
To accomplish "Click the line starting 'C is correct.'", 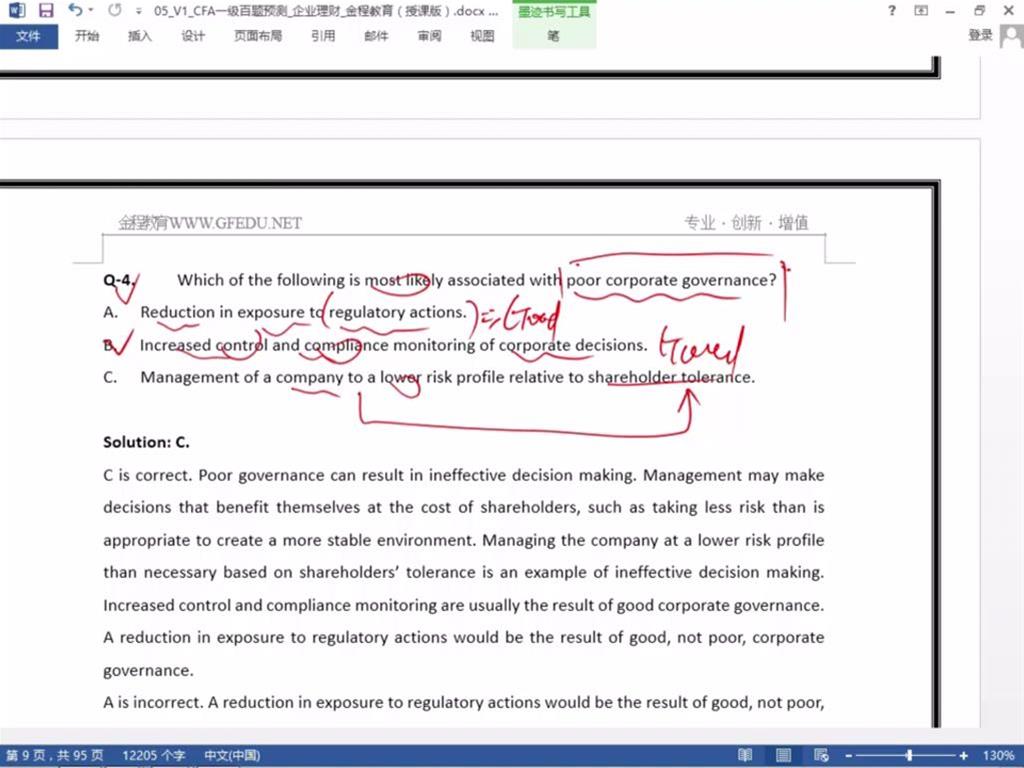I will pyautogui.click(x=464, y=475).
